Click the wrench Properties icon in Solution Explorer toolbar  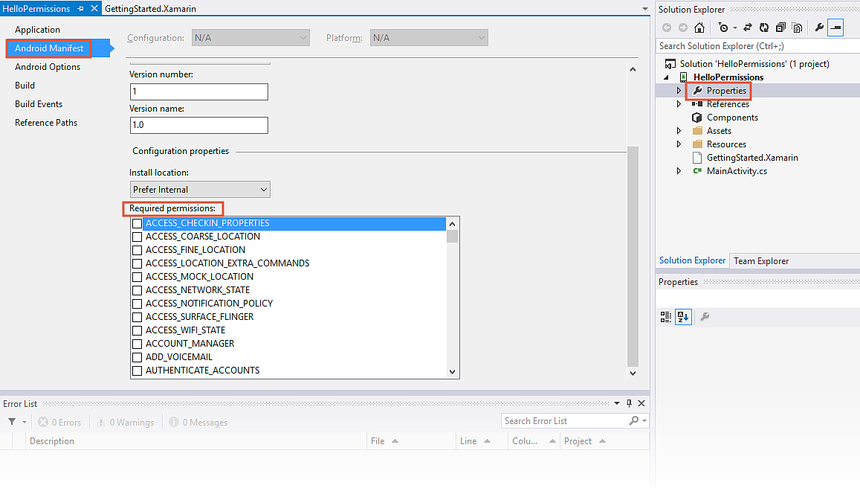818,27
